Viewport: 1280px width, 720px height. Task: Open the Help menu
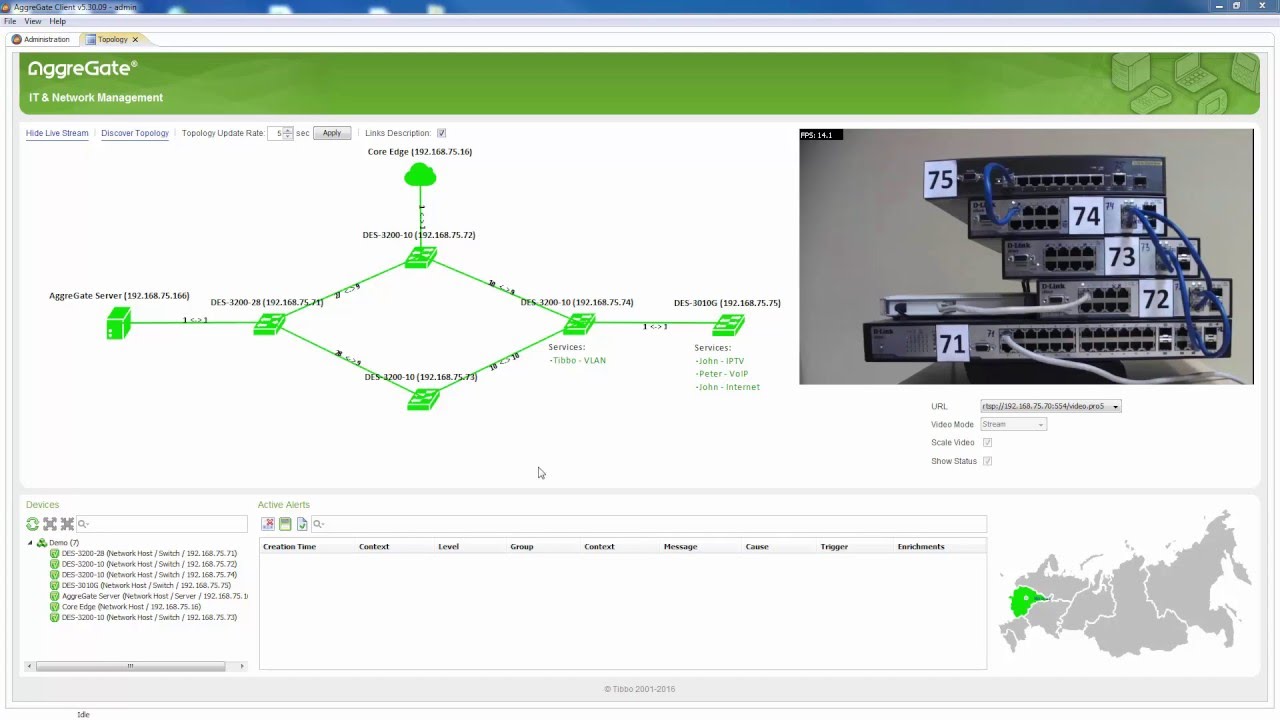coord(57,21)
